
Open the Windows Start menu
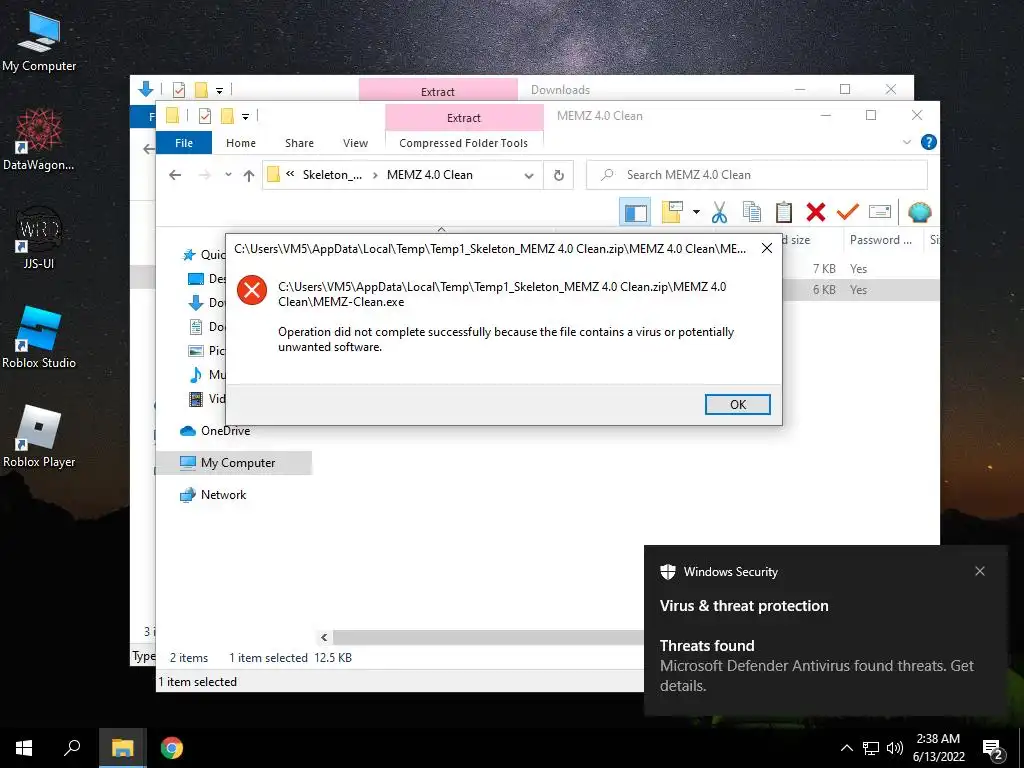24,748
